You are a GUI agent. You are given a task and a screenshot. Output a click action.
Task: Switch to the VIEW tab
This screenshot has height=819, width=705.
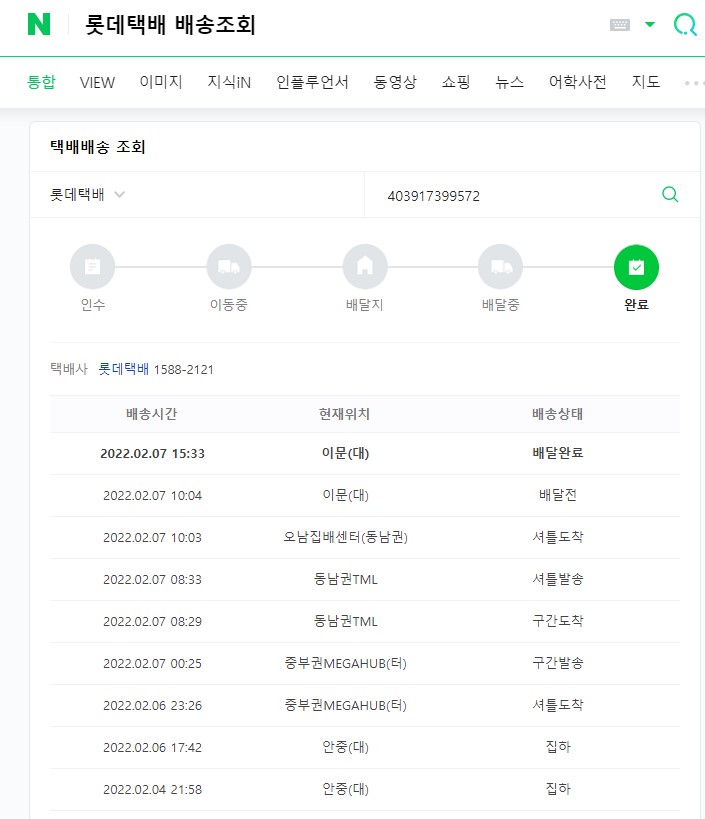pos(97,83)
